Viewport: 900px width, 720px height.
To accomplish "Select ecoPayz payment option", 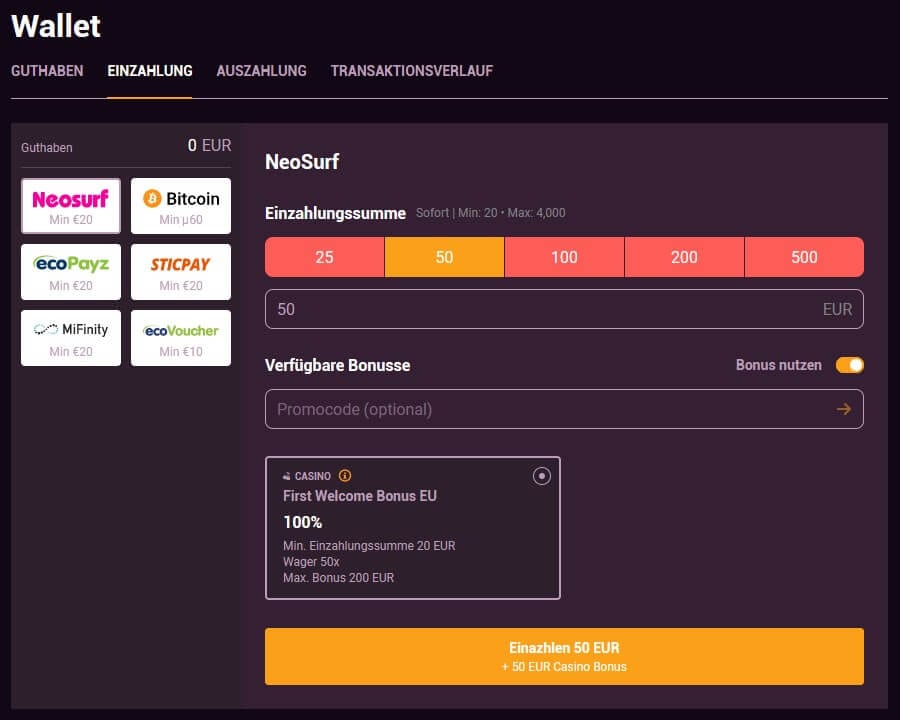I will pos(71,272).
